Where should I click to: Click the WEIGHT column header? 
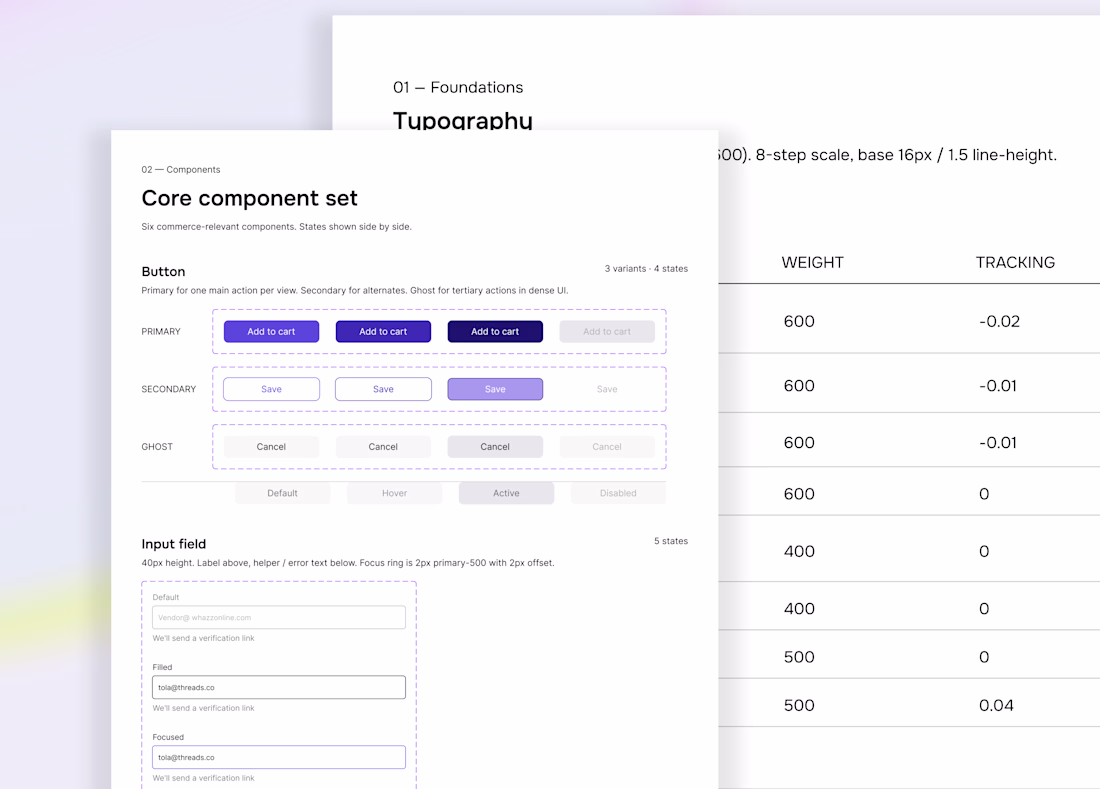[812, 262]
